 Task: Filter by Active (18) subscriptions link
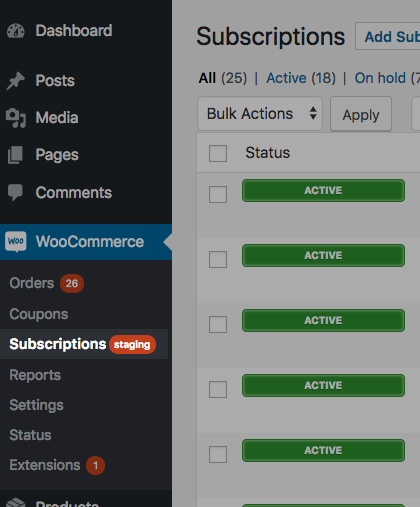click(x=301, y=78)
